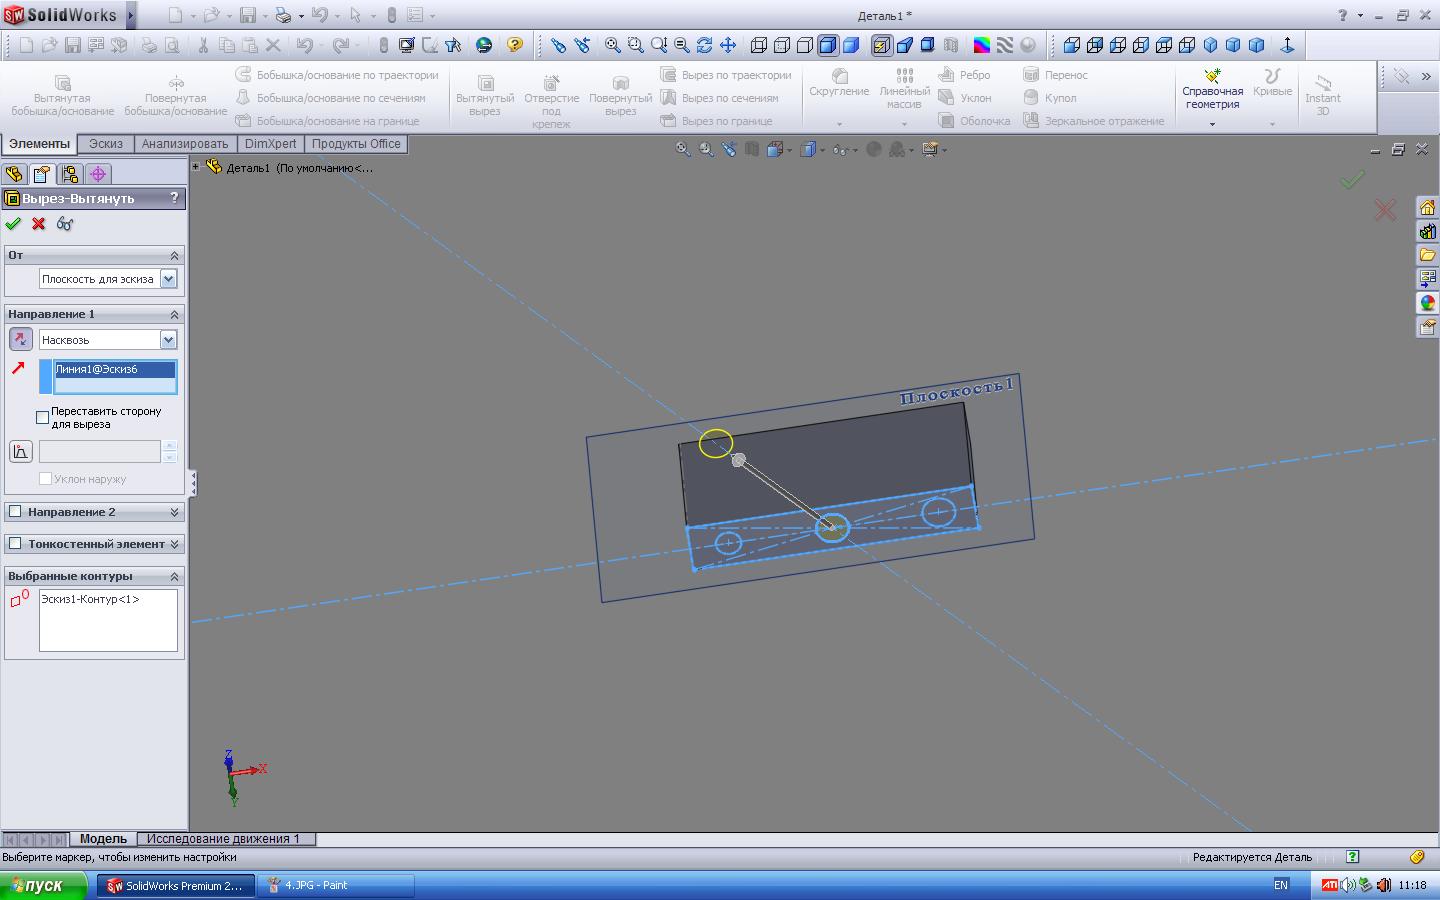Switch to the Эскиз tab
The height and width of the screenshot is (900, 1440).
[x=105, y=144]
